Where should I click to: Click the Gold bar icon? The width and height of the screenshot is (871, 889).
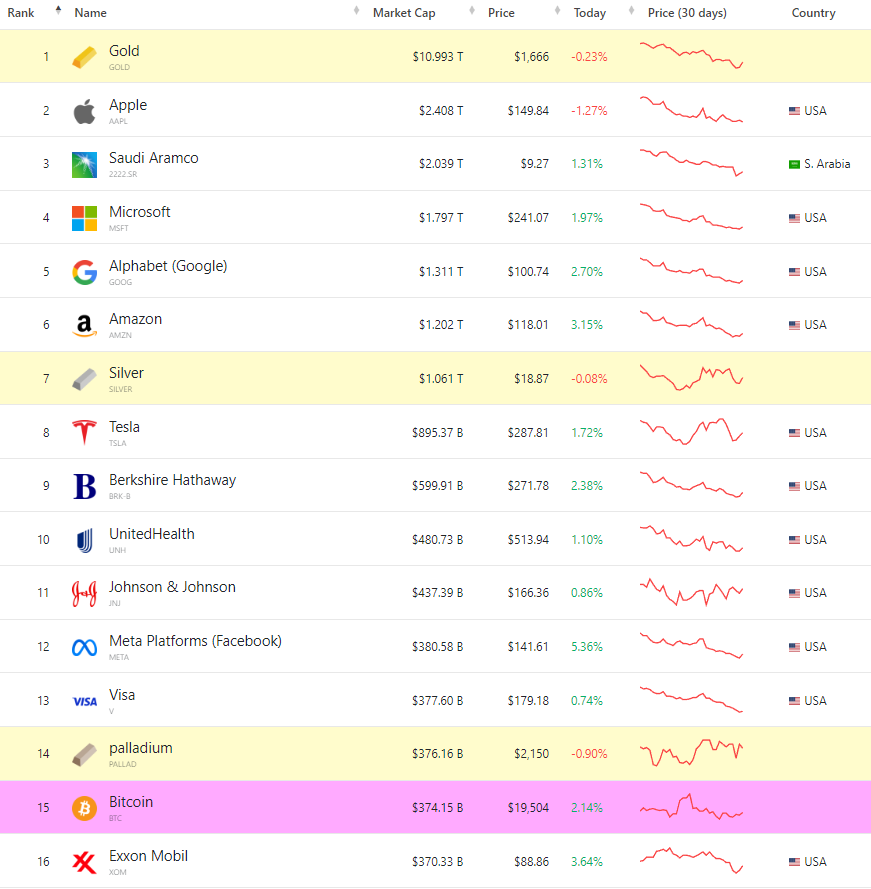click(84, 57)
